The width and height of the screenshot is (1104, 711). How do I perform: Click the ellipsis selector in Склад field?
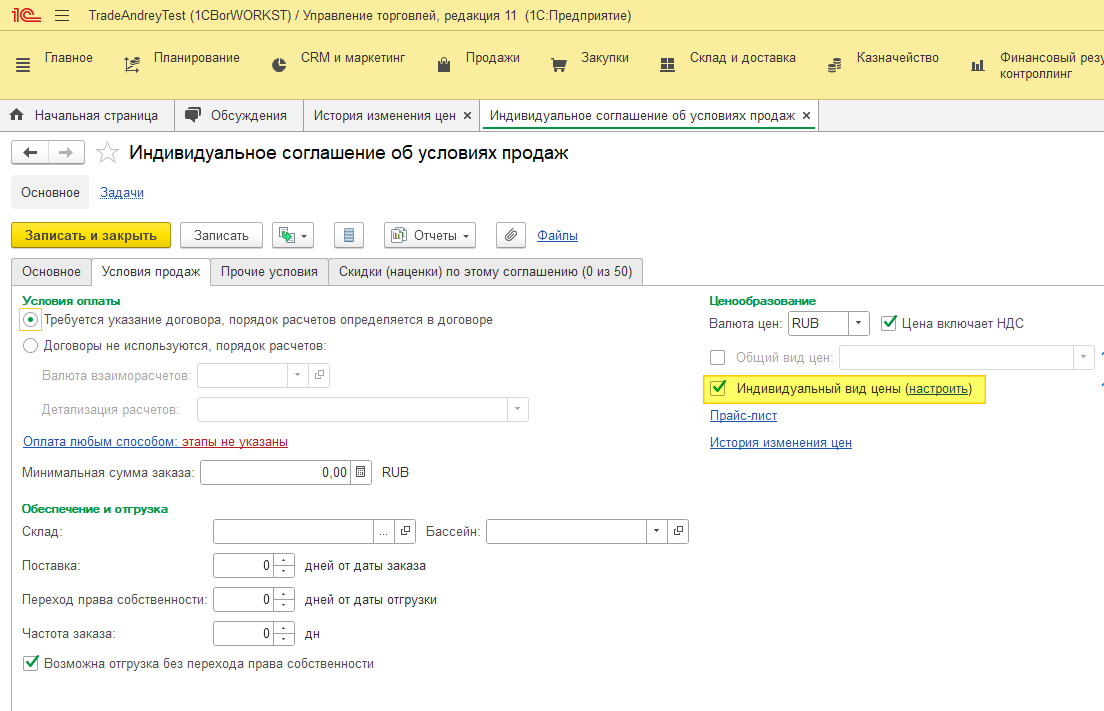click(x=384, y=532)
